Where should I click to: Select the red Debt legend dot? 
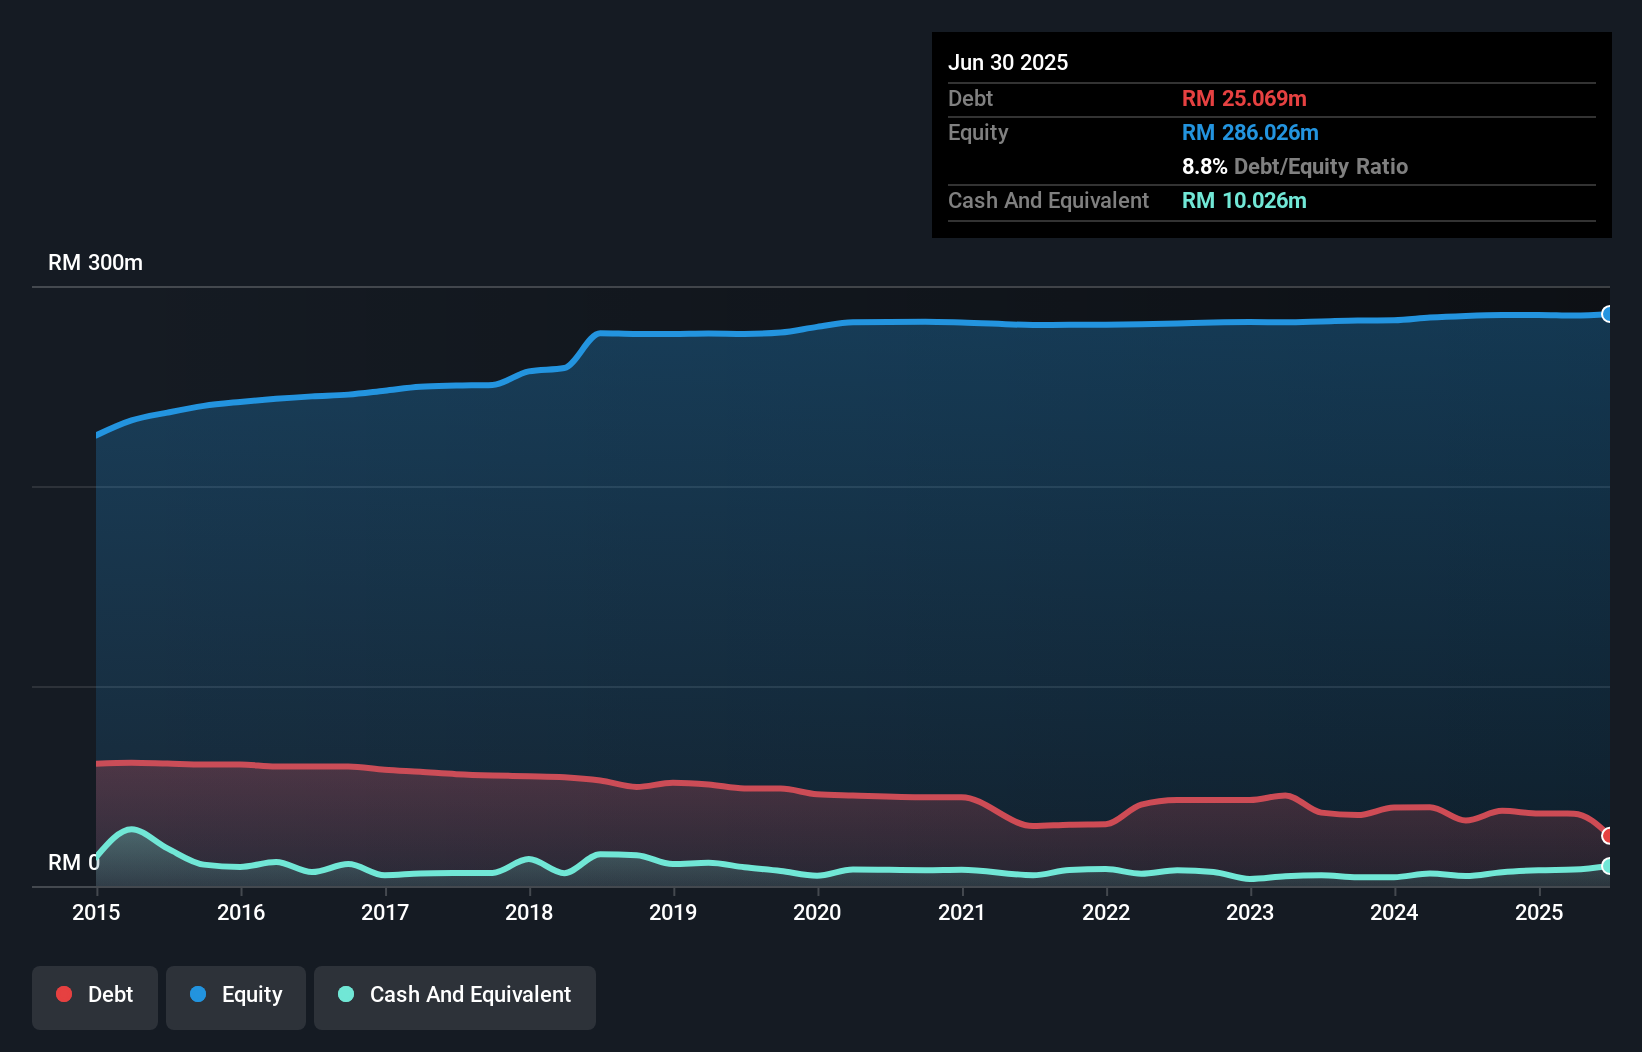click(64, 994)
